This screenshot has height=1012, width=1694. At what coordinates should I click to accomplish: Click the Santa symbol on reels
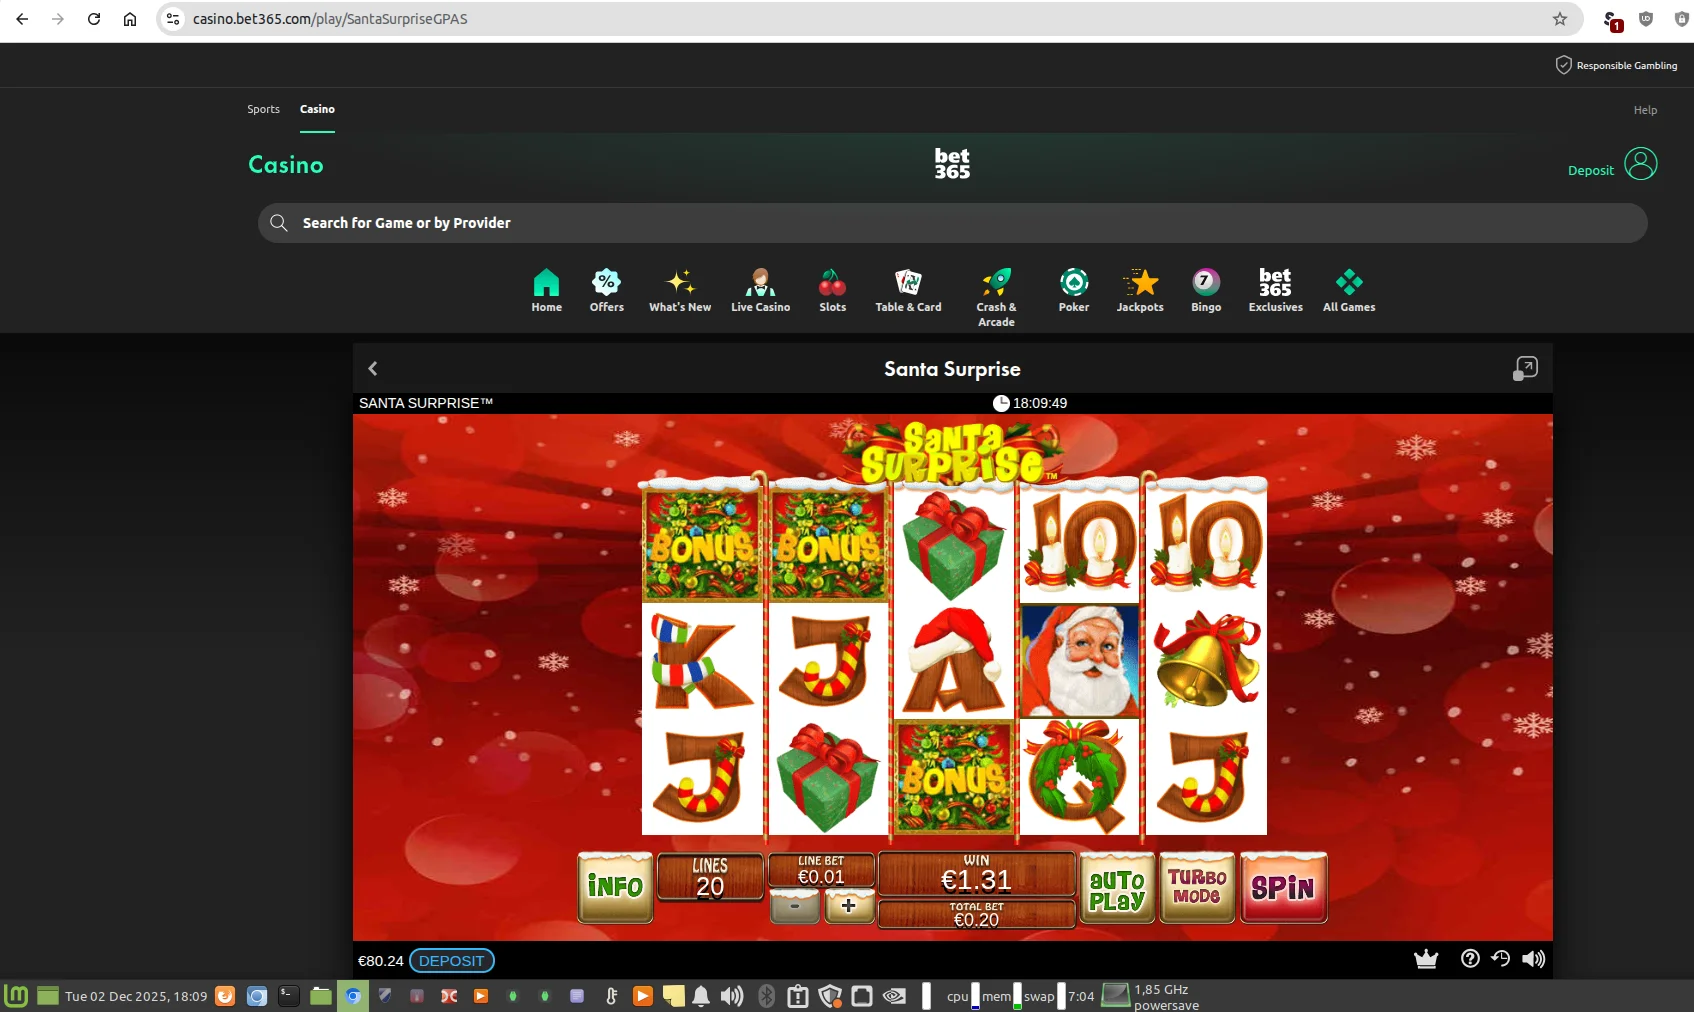(x=1079, y=661)
